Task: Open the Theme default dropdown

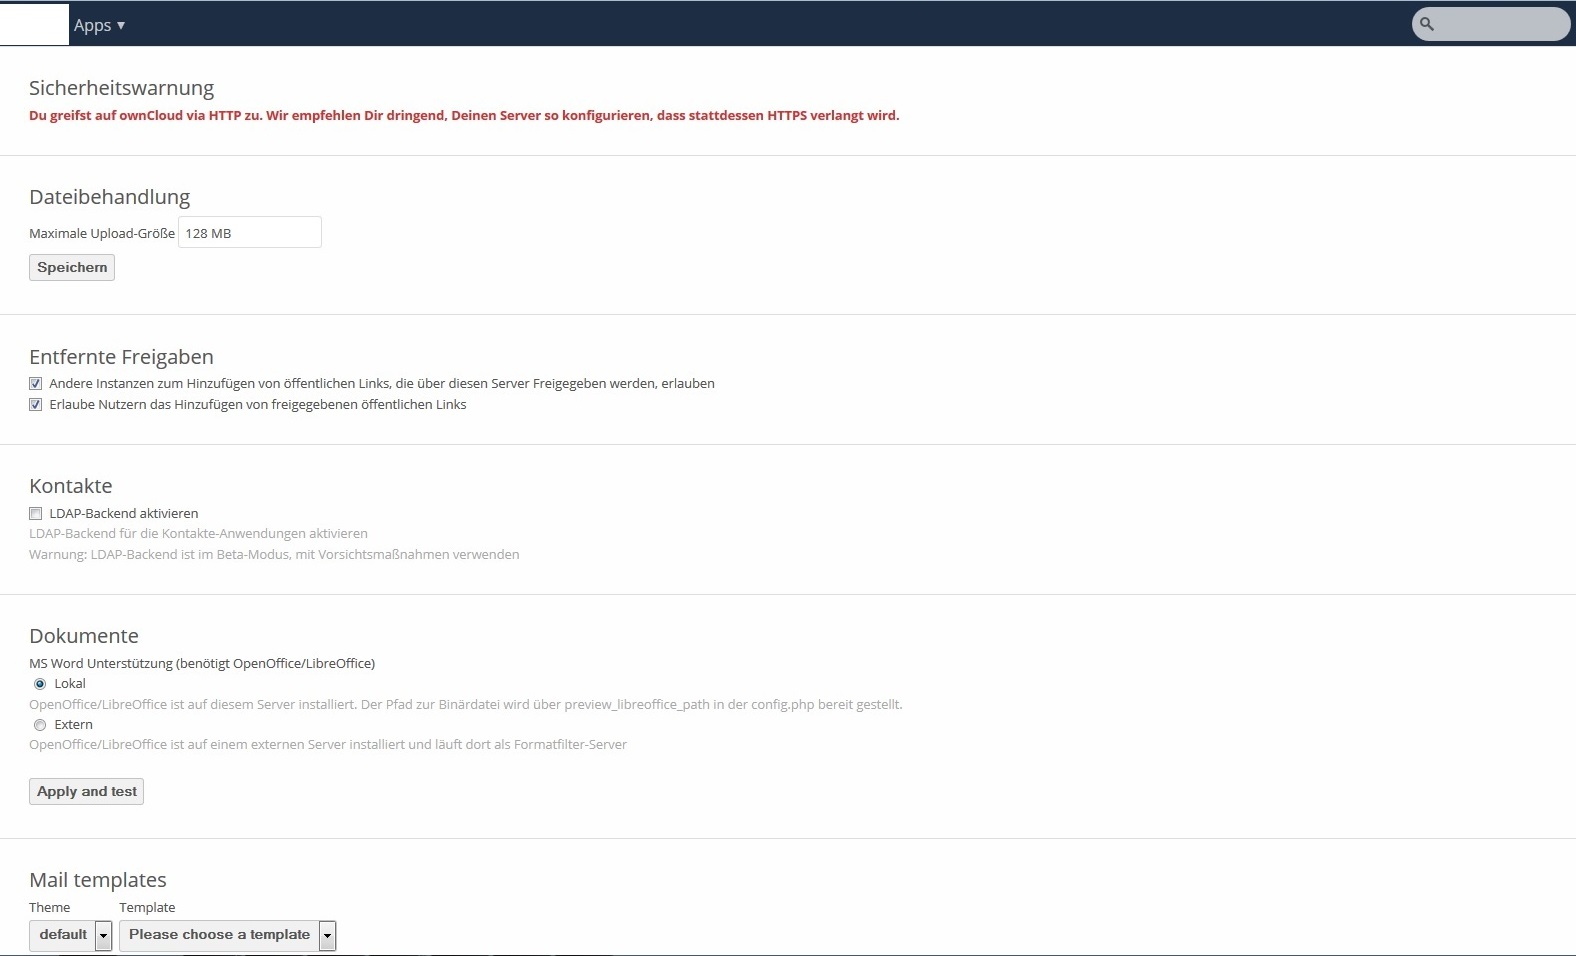Action: (70, 935)
